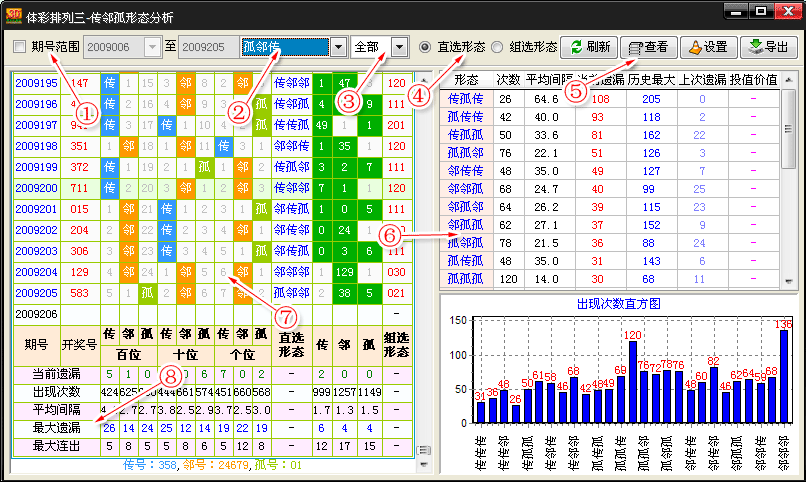Click the 最大连出 statistics row label
The height and width of the screenshot is (482, 806).
tap(57, 446)
